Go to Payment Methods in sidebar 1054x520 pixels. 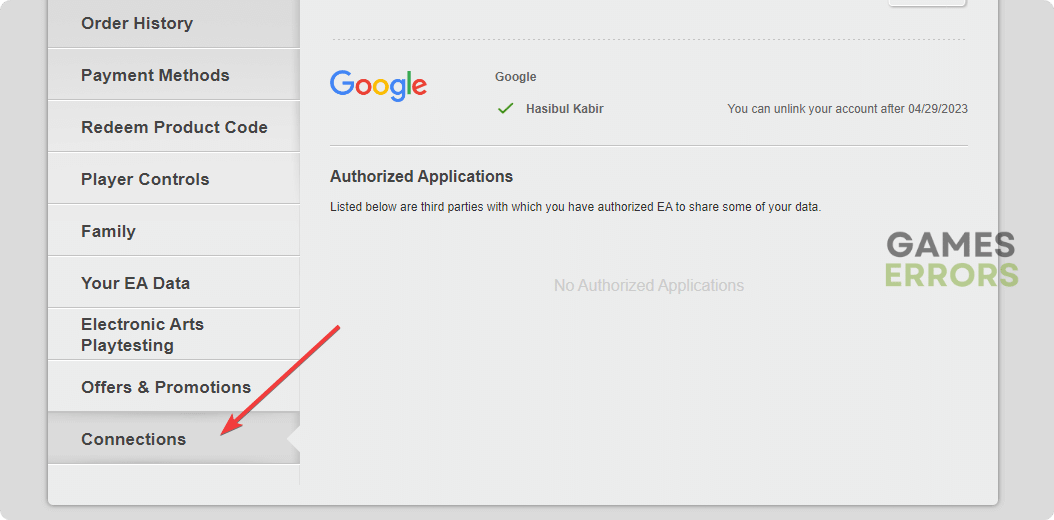pos(173,75)
